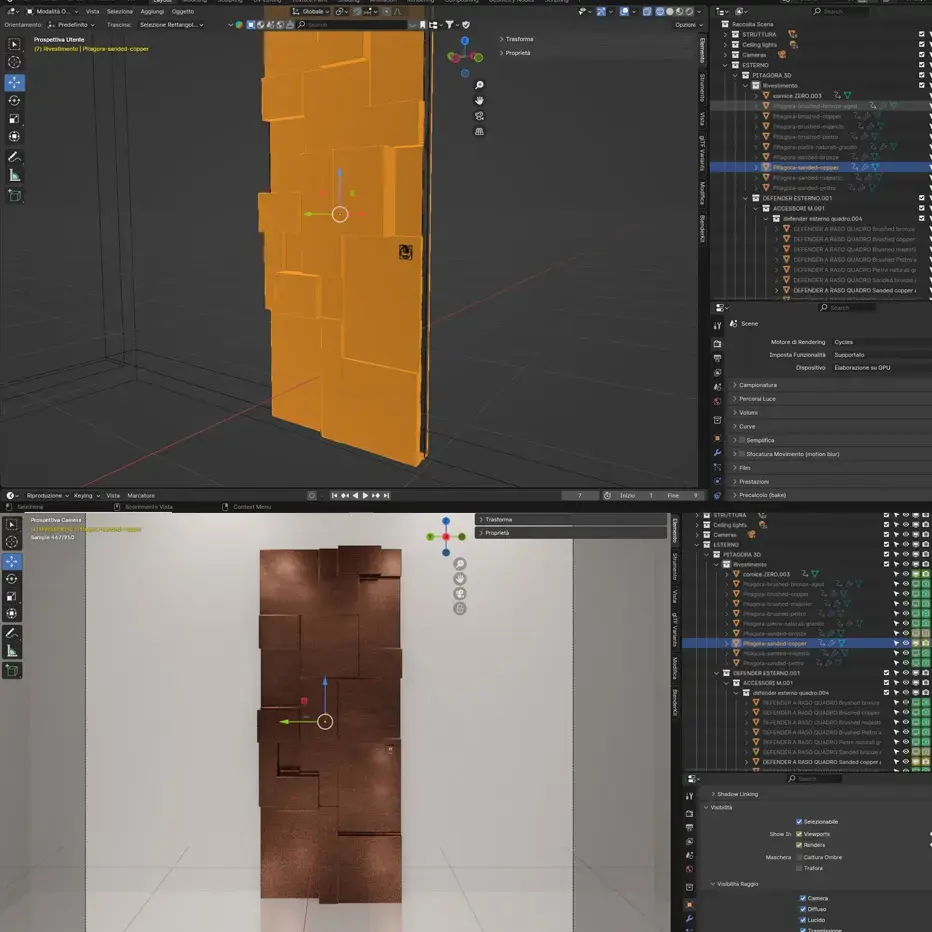Open the Seleziona menu in viewport header

(119, 11)
